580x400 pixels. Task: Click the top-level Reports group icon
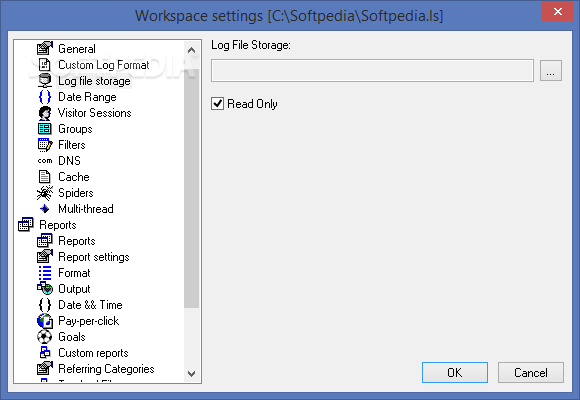(26, 225)
